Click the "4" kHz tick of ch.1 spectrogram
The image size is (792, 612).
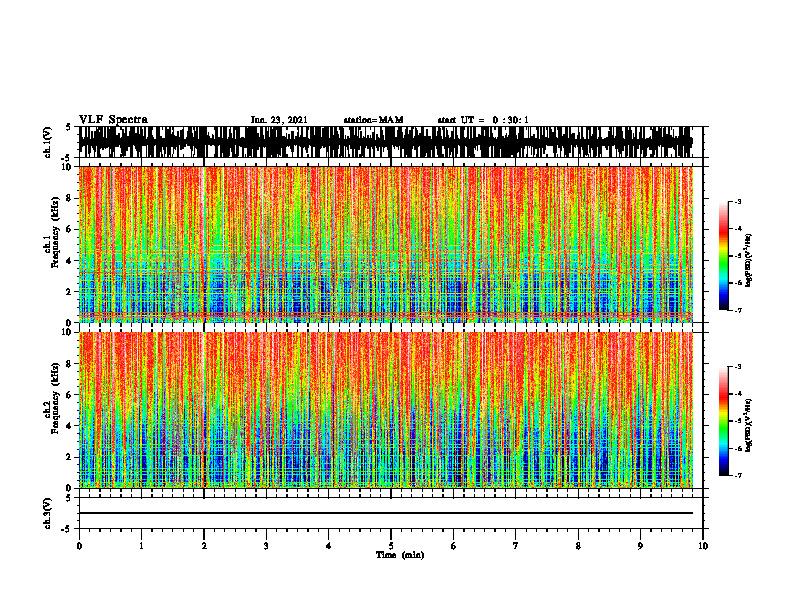[x=70, y=261]
